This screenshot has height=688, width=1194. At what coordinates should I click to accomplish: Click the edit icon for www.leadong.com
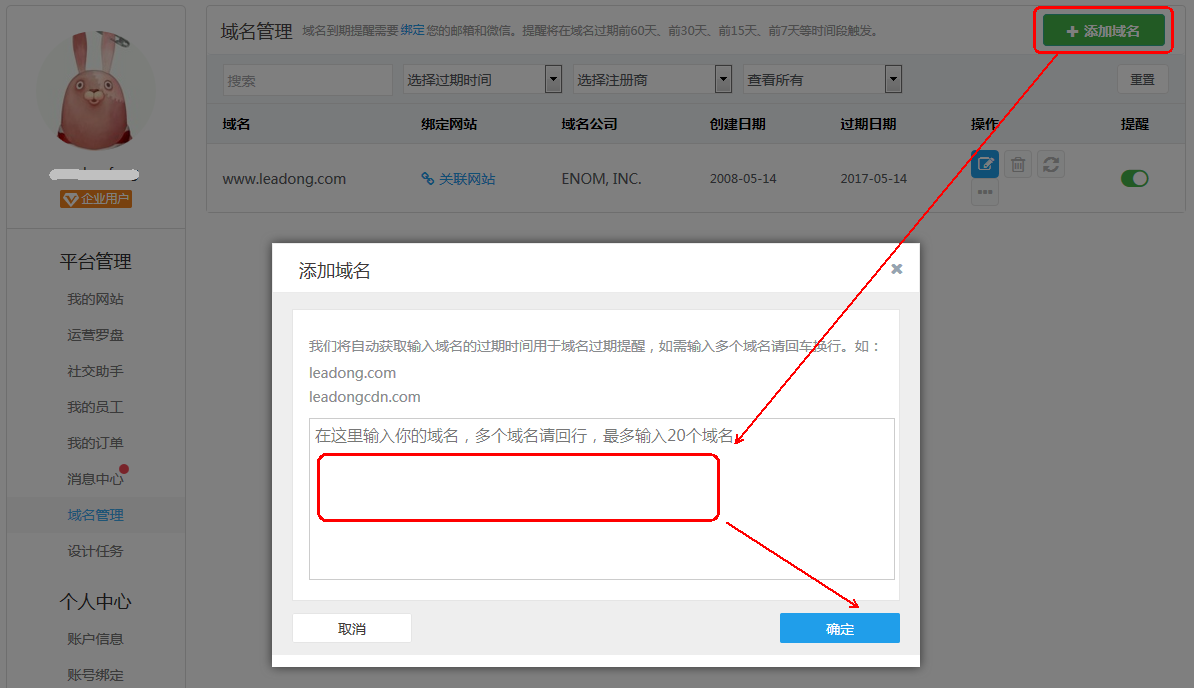coord(984,164)
